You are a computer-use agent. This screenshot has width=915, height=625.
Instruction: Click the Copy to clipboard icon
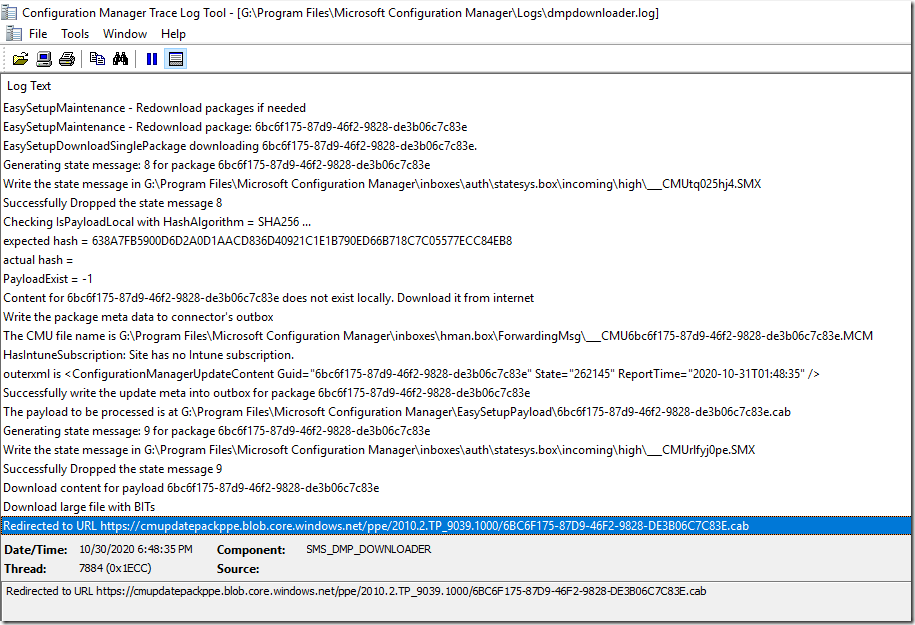point(97,59)
